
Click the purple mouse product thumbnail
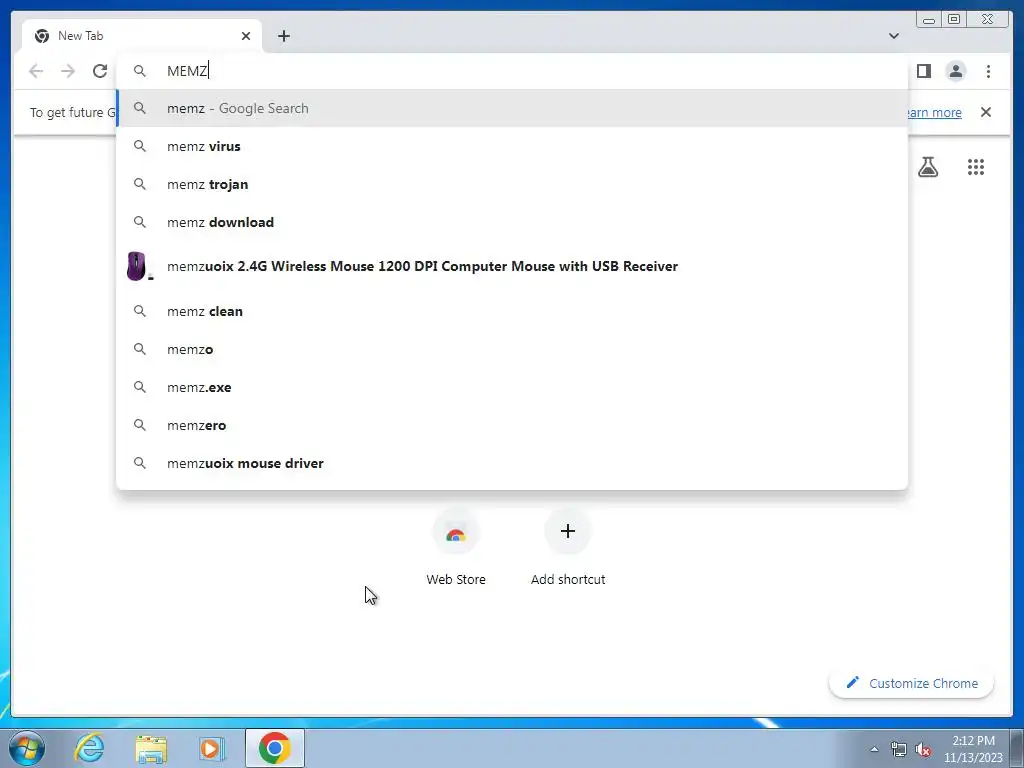138,266
